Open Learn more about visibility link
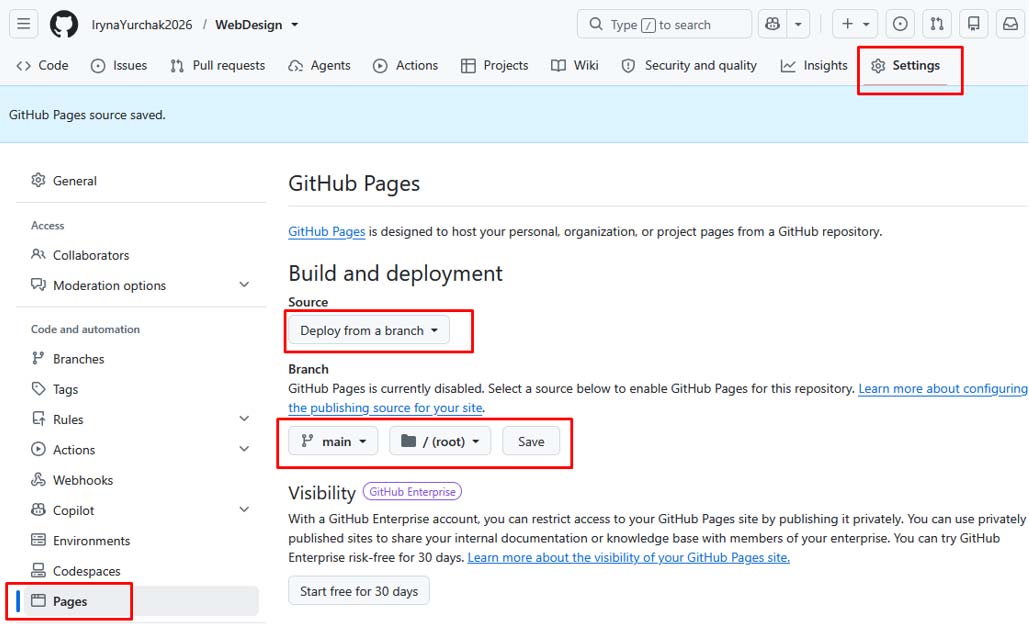The width and height of the screenshot is (1029, 626). [628, 557]
